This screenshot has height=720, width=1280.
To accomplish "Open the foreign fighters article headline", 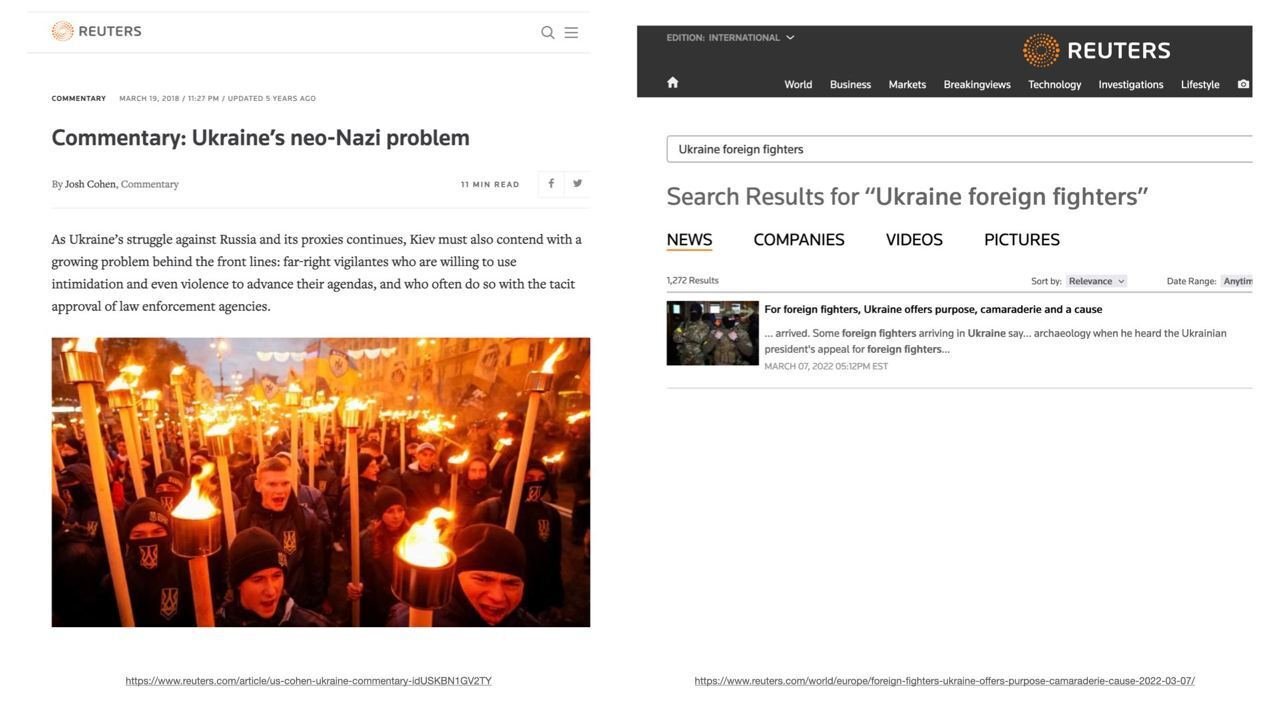I will coord(933,310).
